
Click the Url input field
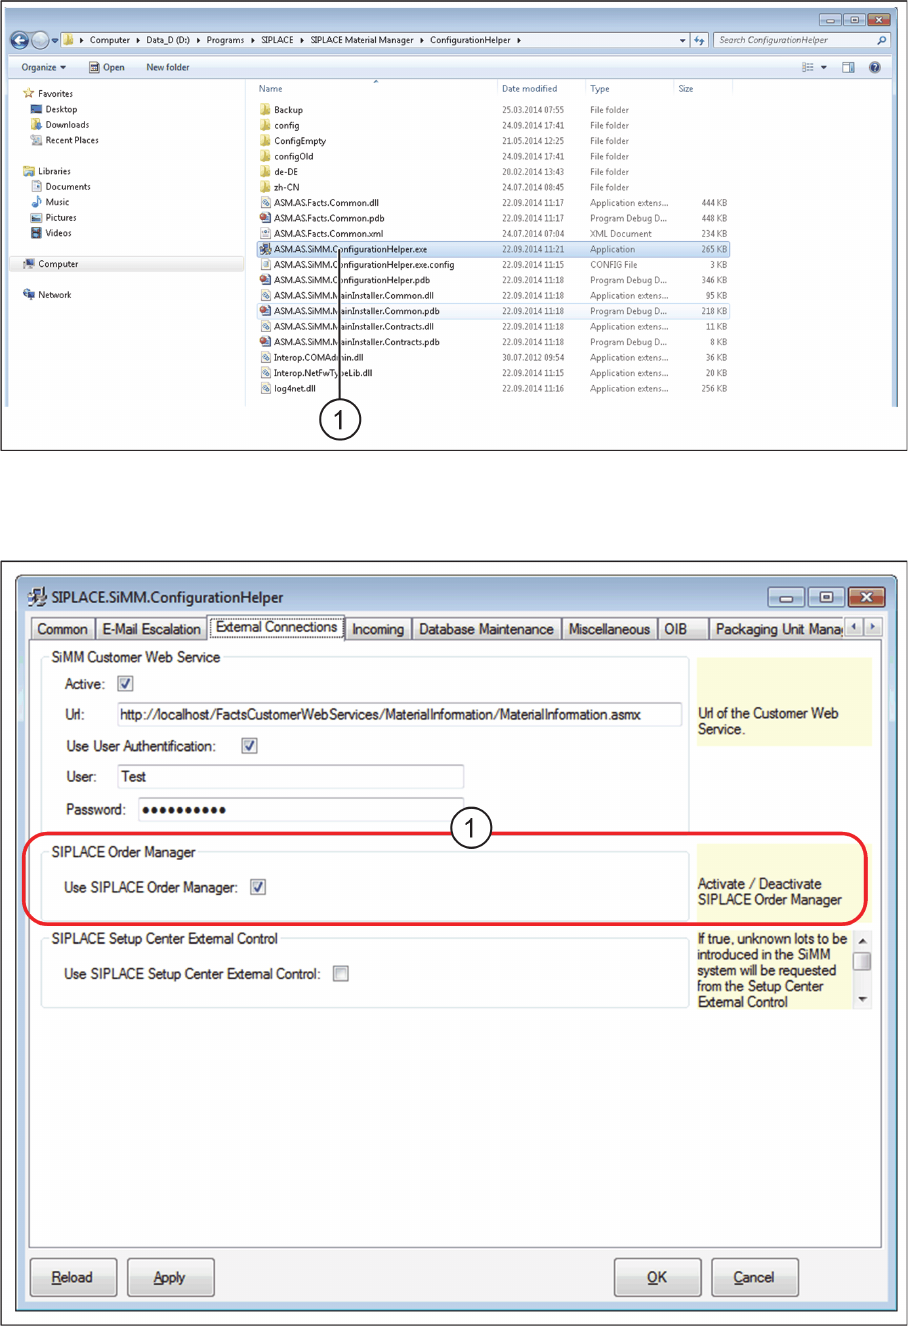(x=399, y=715)
